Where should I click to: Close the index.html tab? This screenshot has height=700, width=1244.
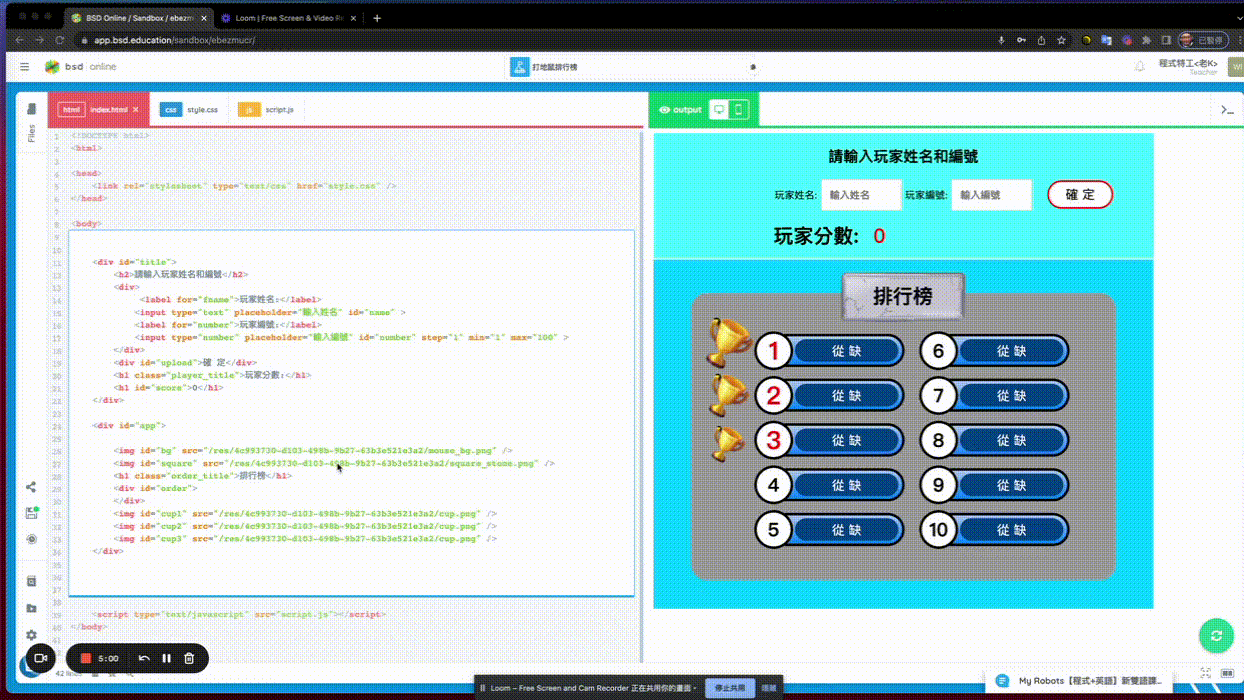point(136,109)
